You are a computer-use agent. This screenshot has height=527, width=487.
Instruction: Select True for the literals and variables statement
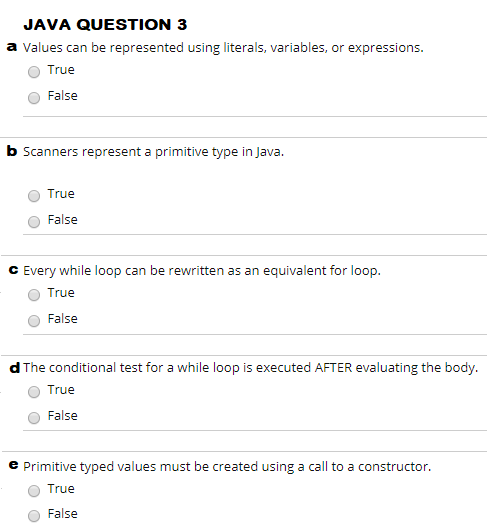[34, 72]
